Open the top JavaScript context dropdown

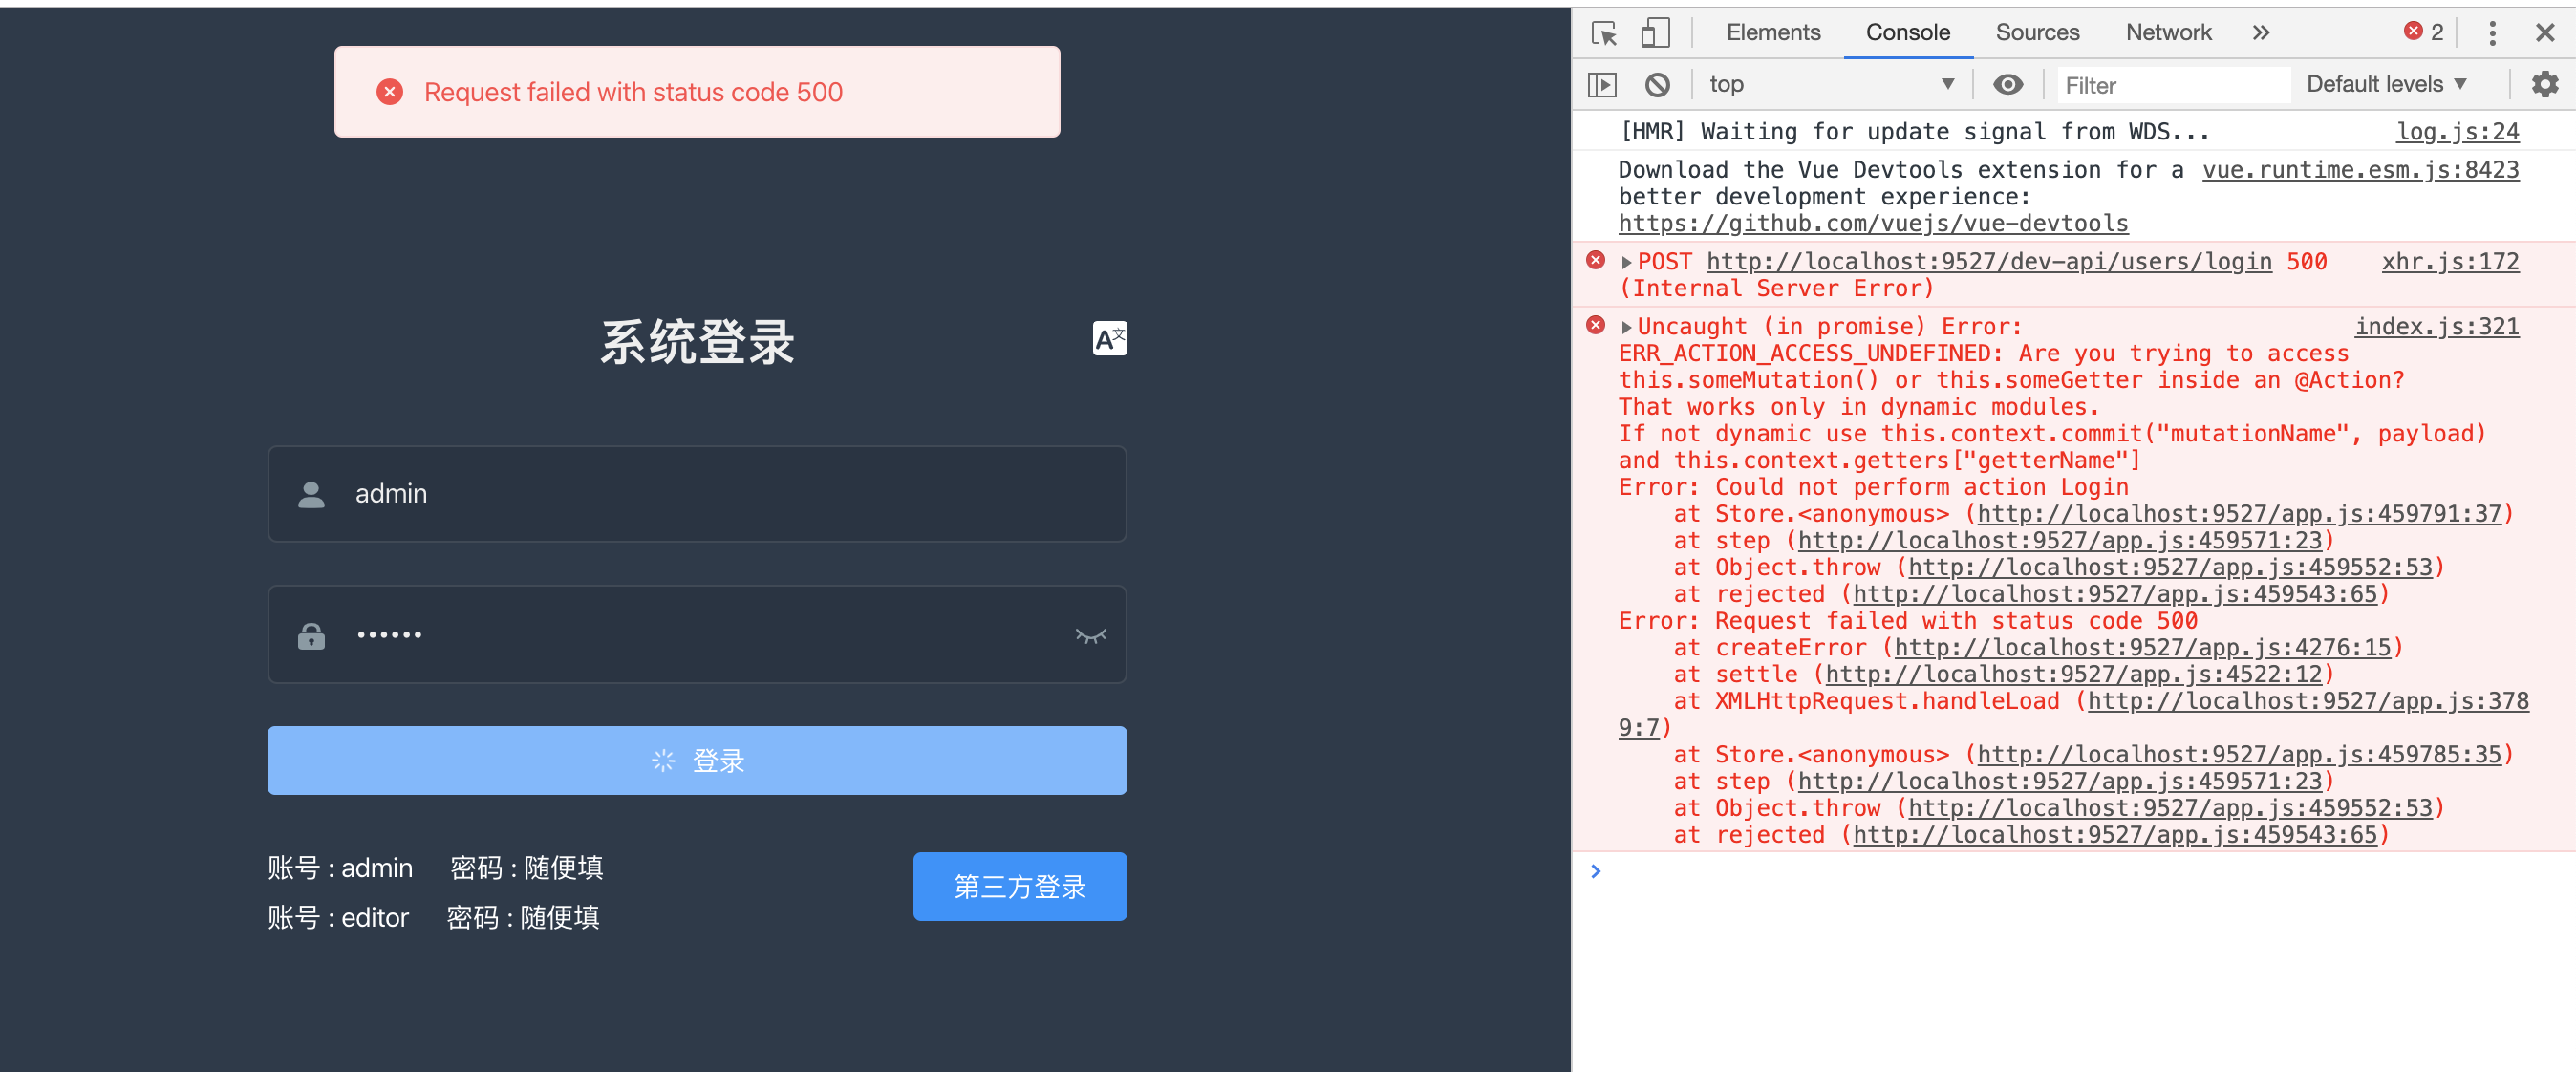[x=1830, y=85]
